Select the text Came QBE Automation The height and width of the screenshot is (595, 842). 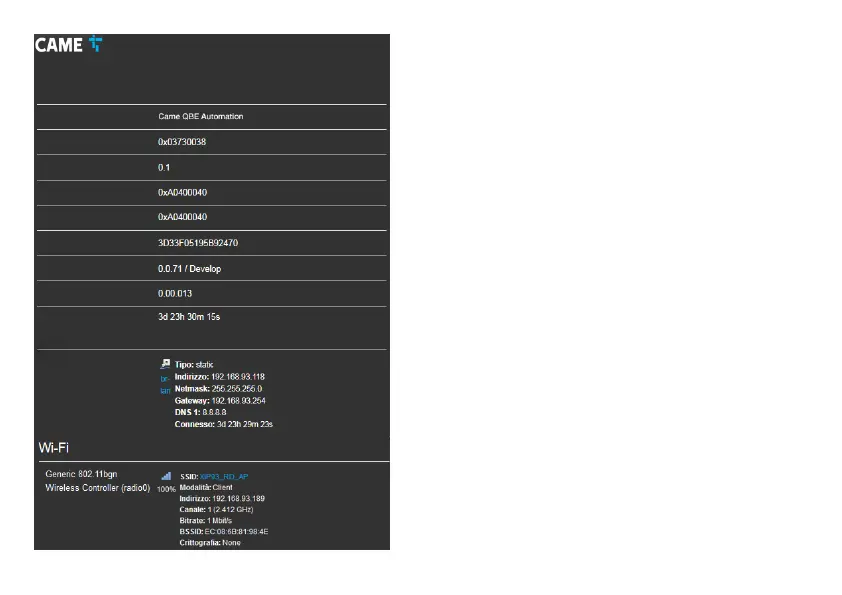point(201,117)
